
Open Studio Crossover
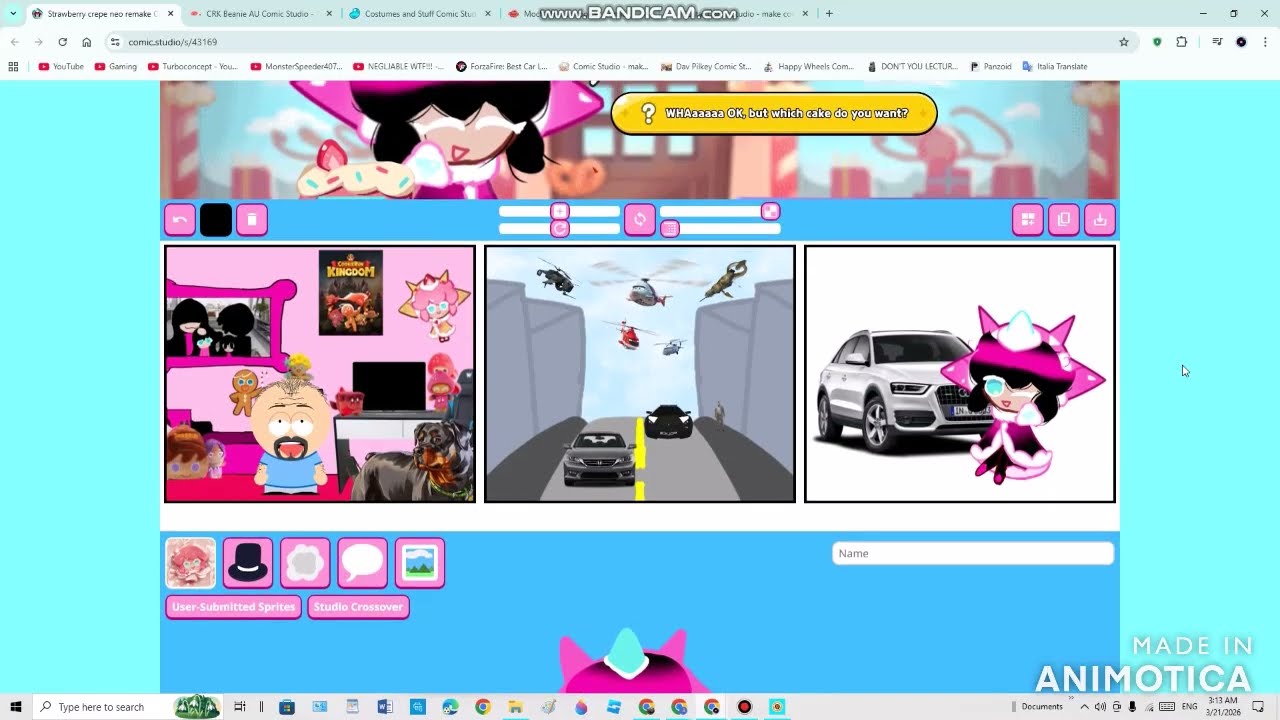[358, 607]
